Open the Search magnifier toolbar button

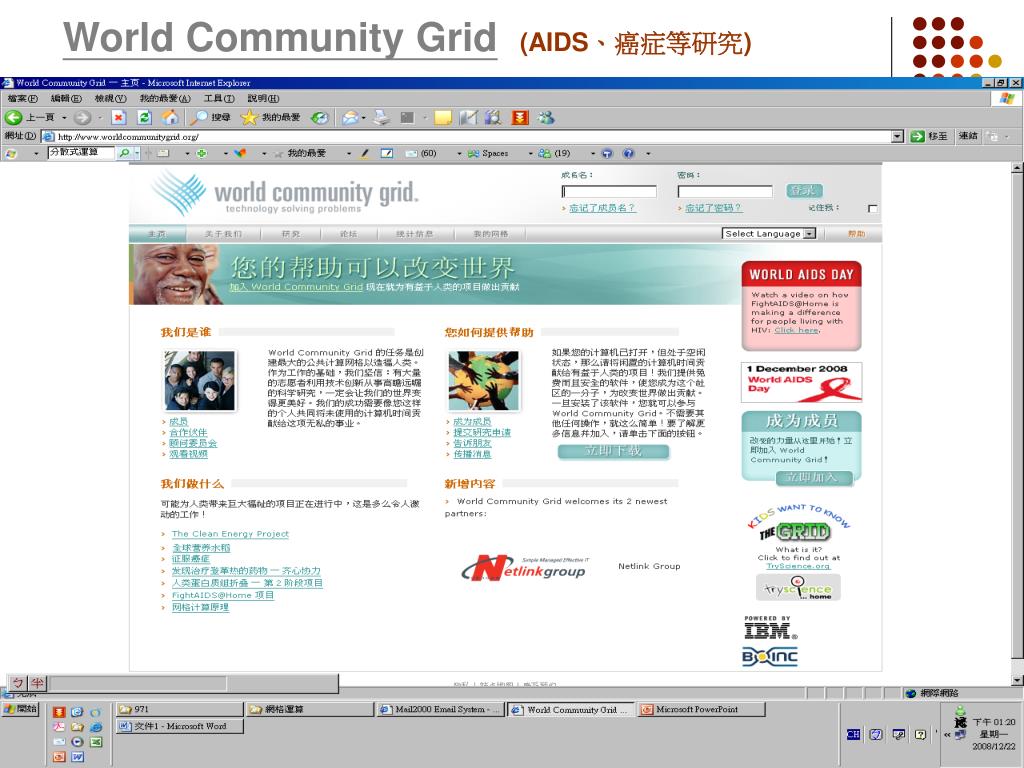click(x=198, y=118)
